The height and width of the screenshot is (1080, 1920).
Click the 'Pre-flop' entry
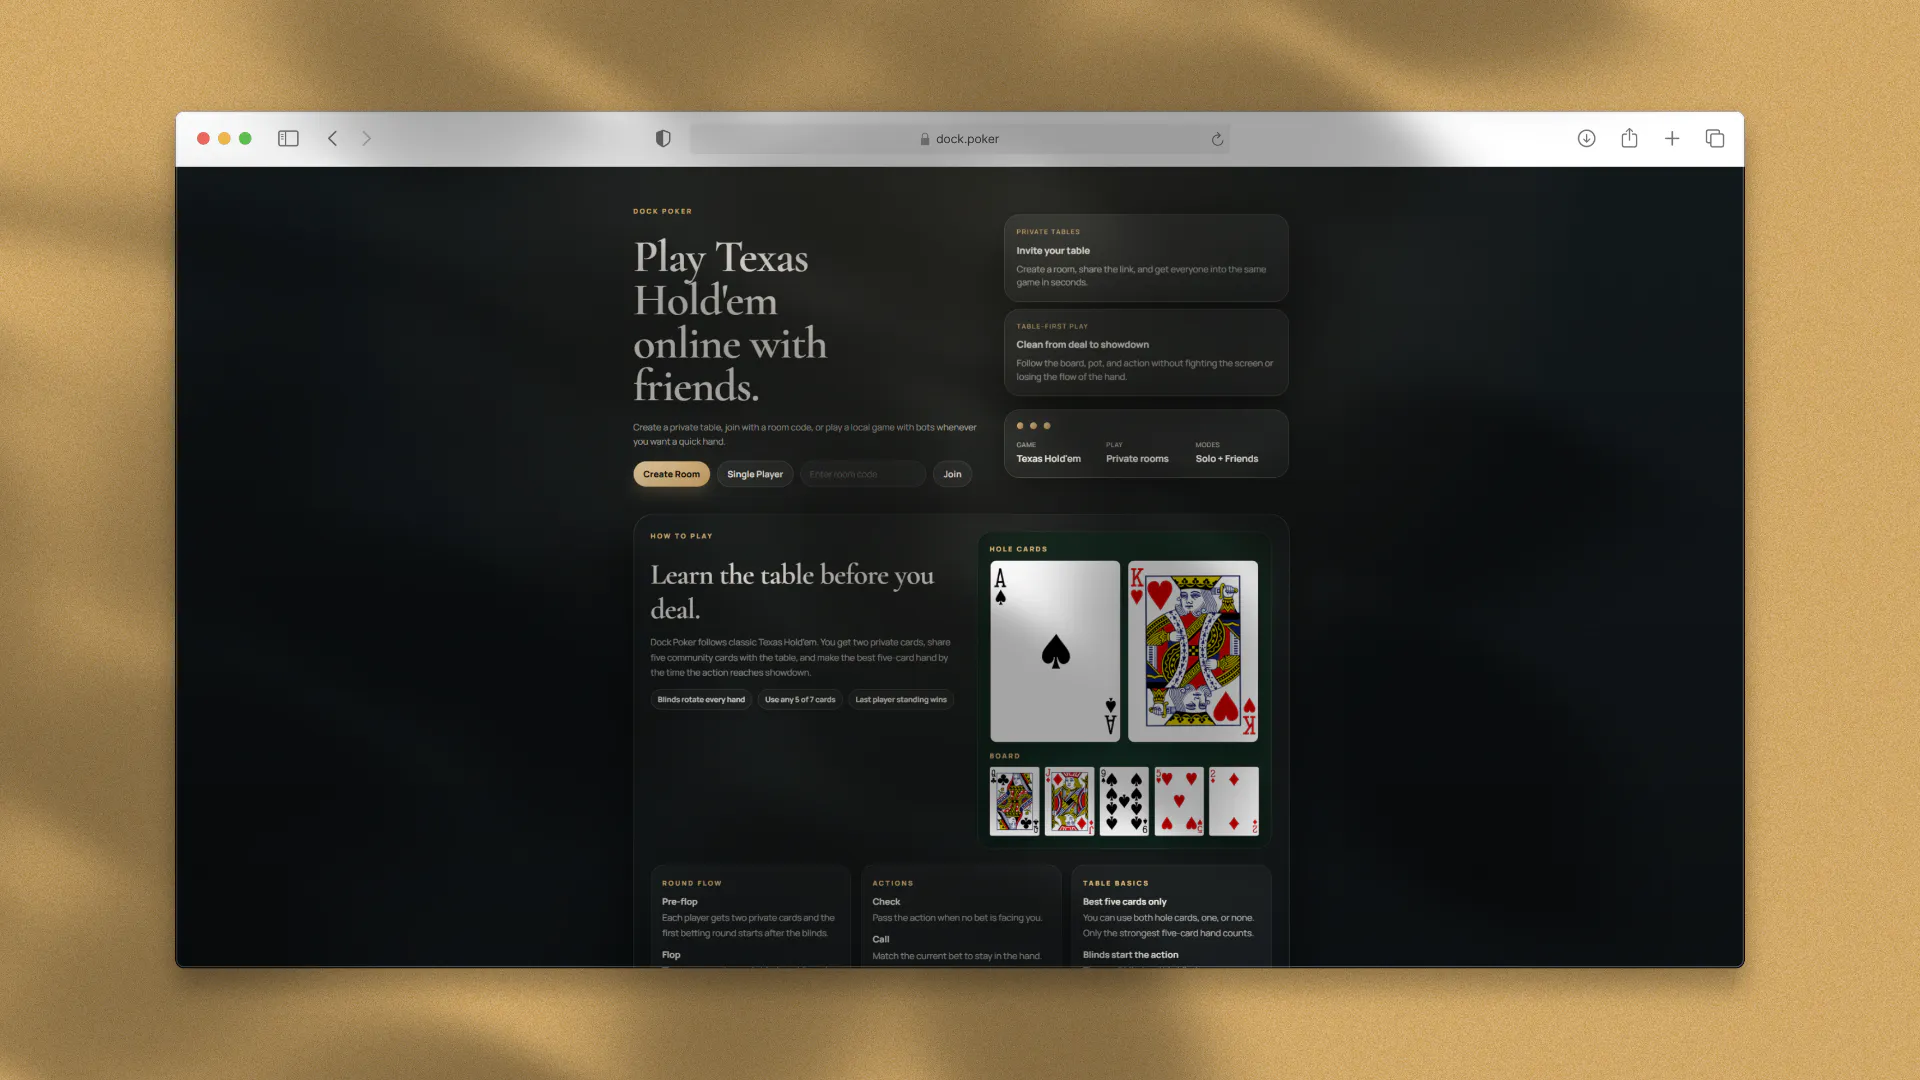click(x=680, y=902)
